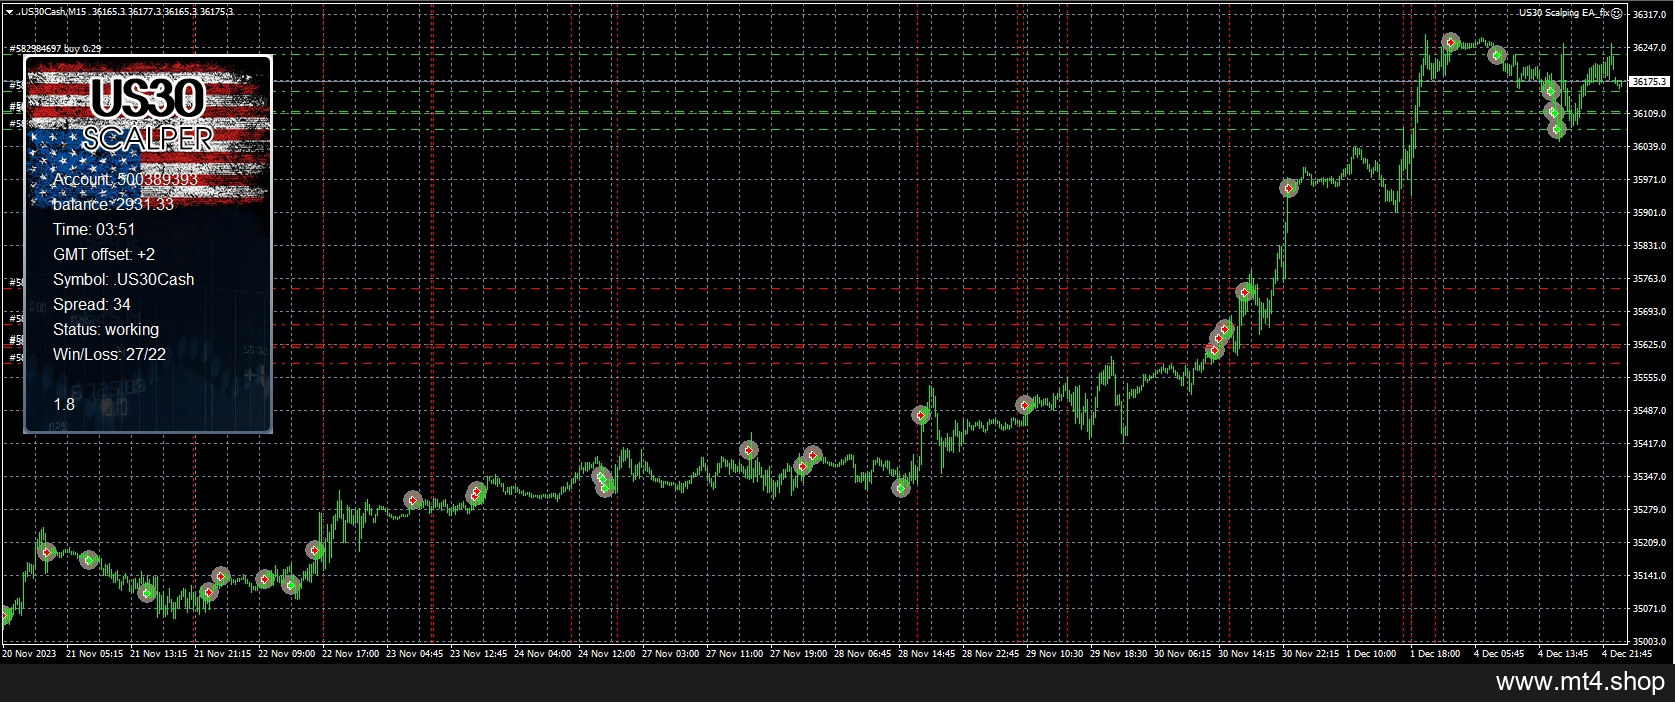The width and height of the screenshot is (1675, 702).
Task: Click the US30 Scalping EA_fix expert name
Action: (x=1563, y=13)
